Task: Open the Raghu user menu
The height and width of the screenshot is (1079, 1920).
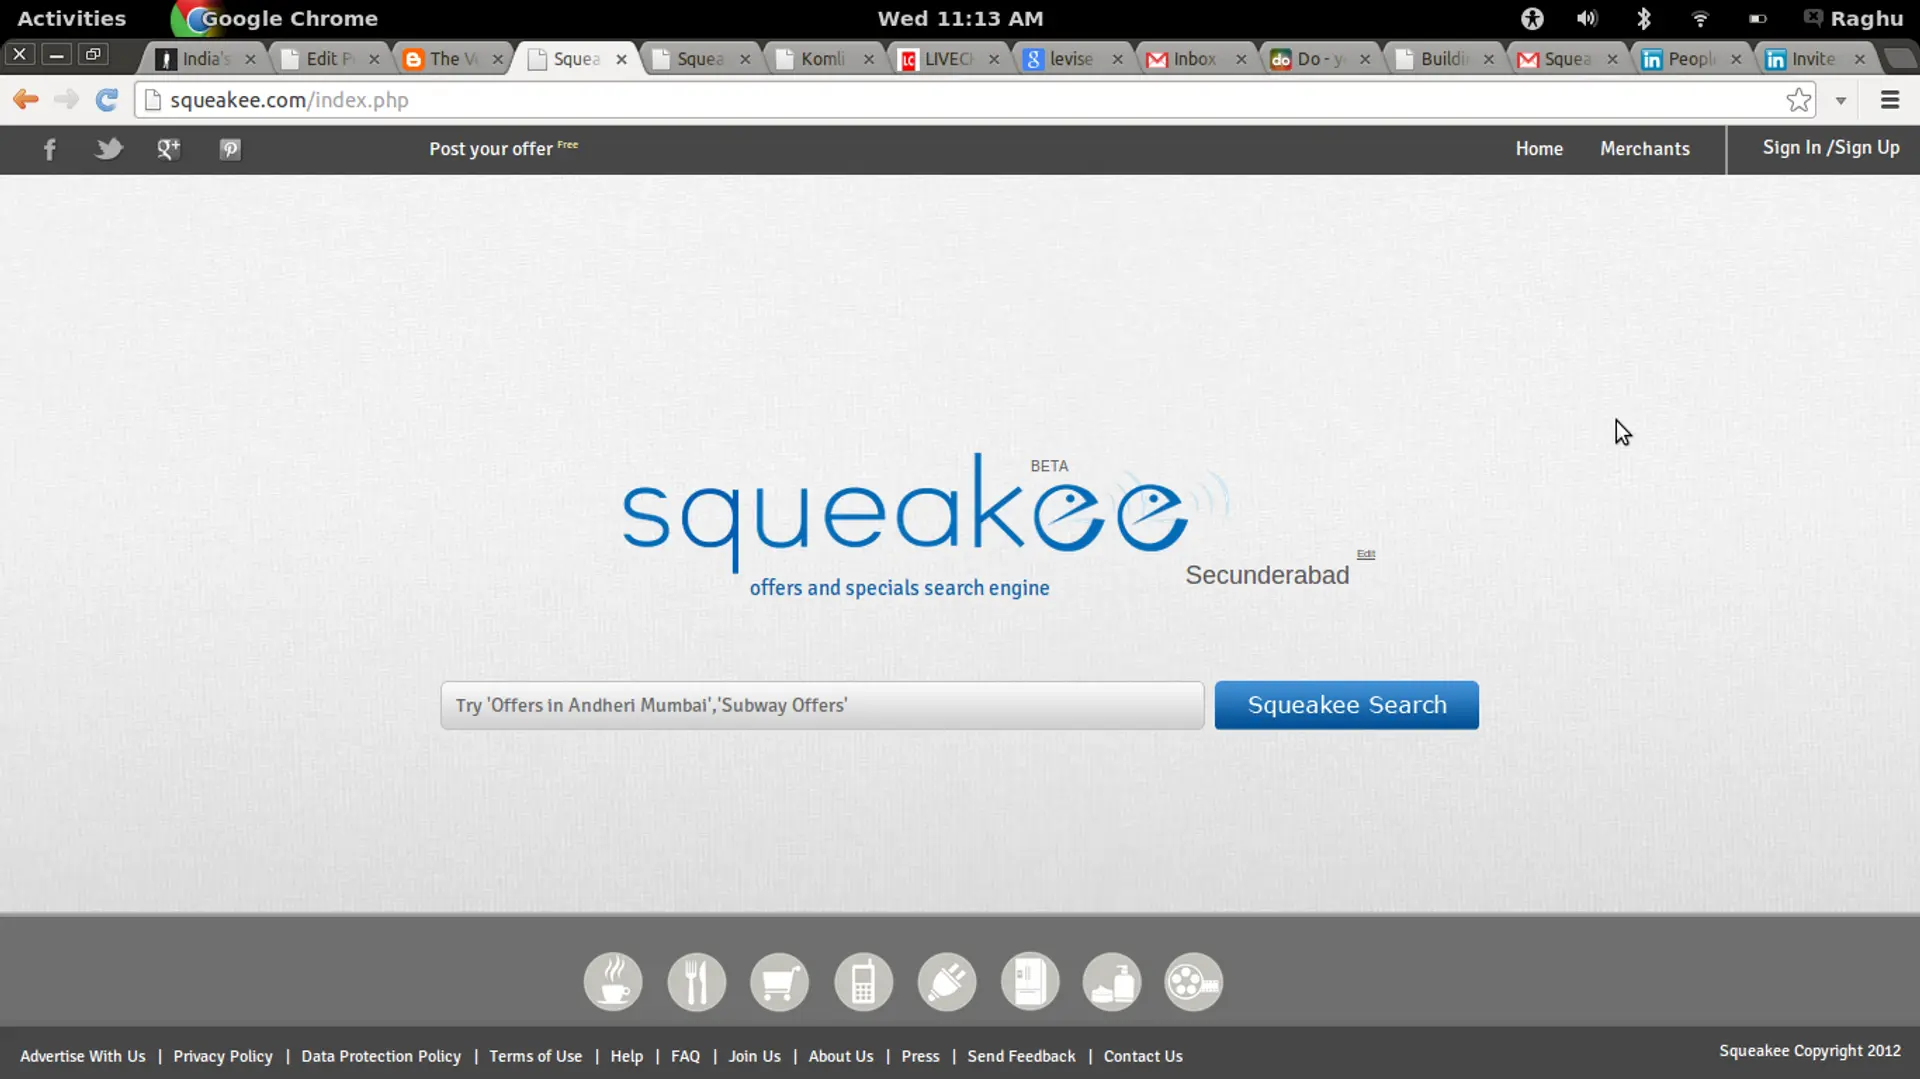Action: (1853, 18)
